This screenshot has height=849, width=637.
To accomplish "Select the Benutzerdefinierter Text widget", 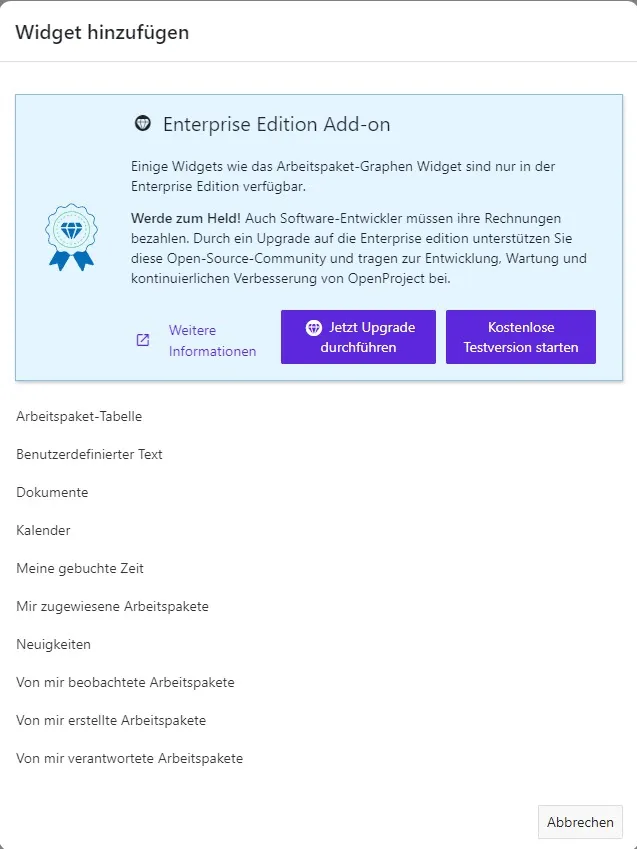I will (x=89, y=454).
